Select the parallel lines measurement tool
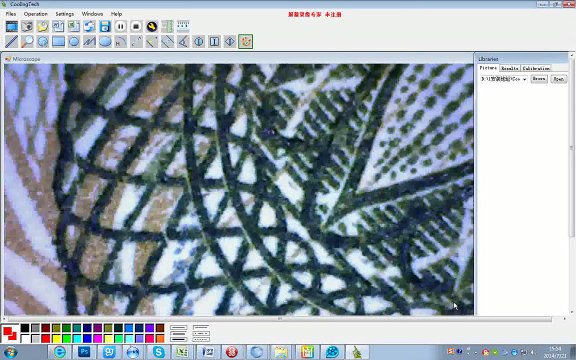 (168, 42)
